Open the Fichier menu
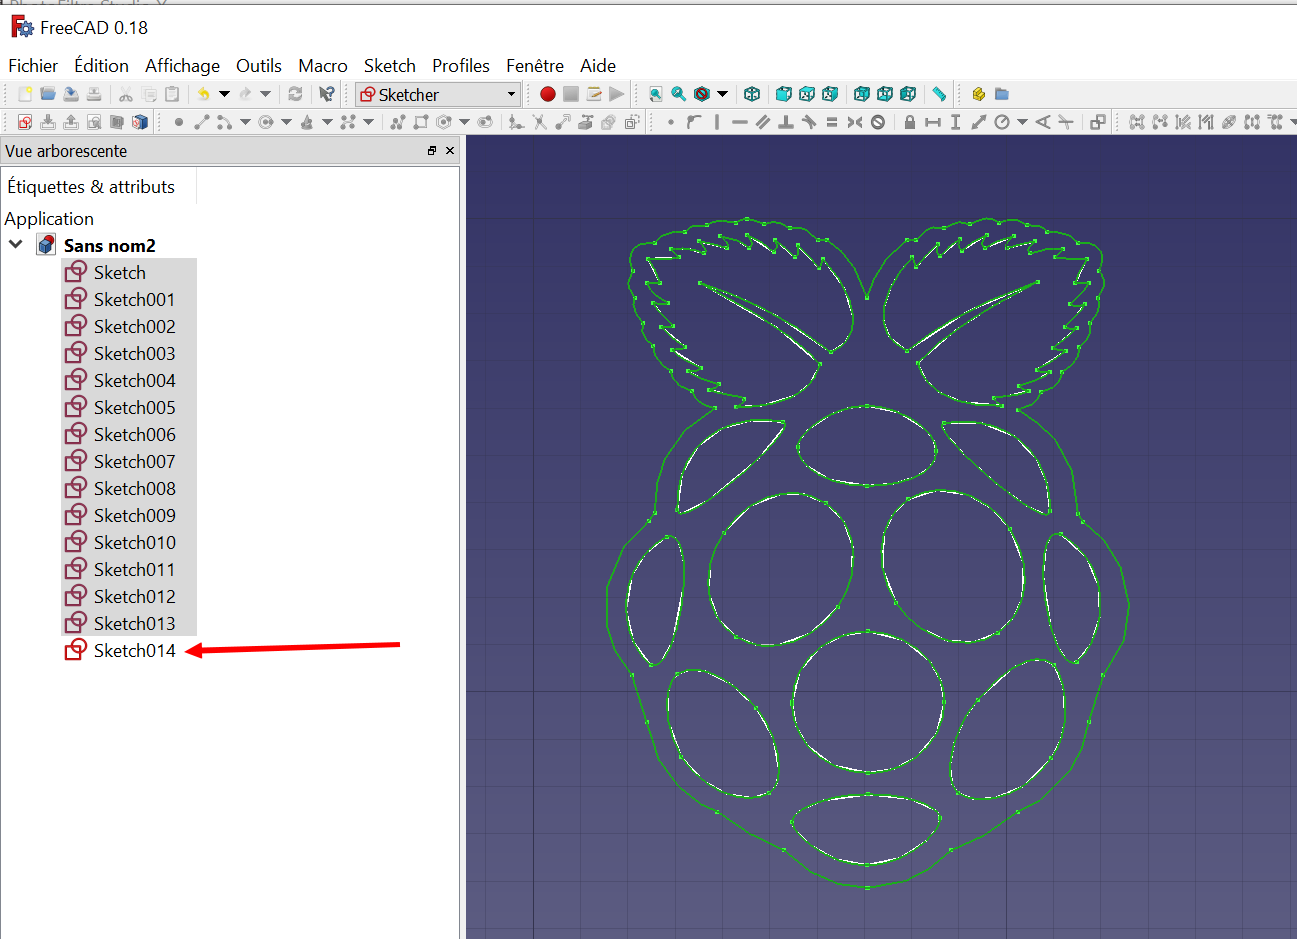The height and width of the screenshot is (939, 1297). (x=33, y=65)
